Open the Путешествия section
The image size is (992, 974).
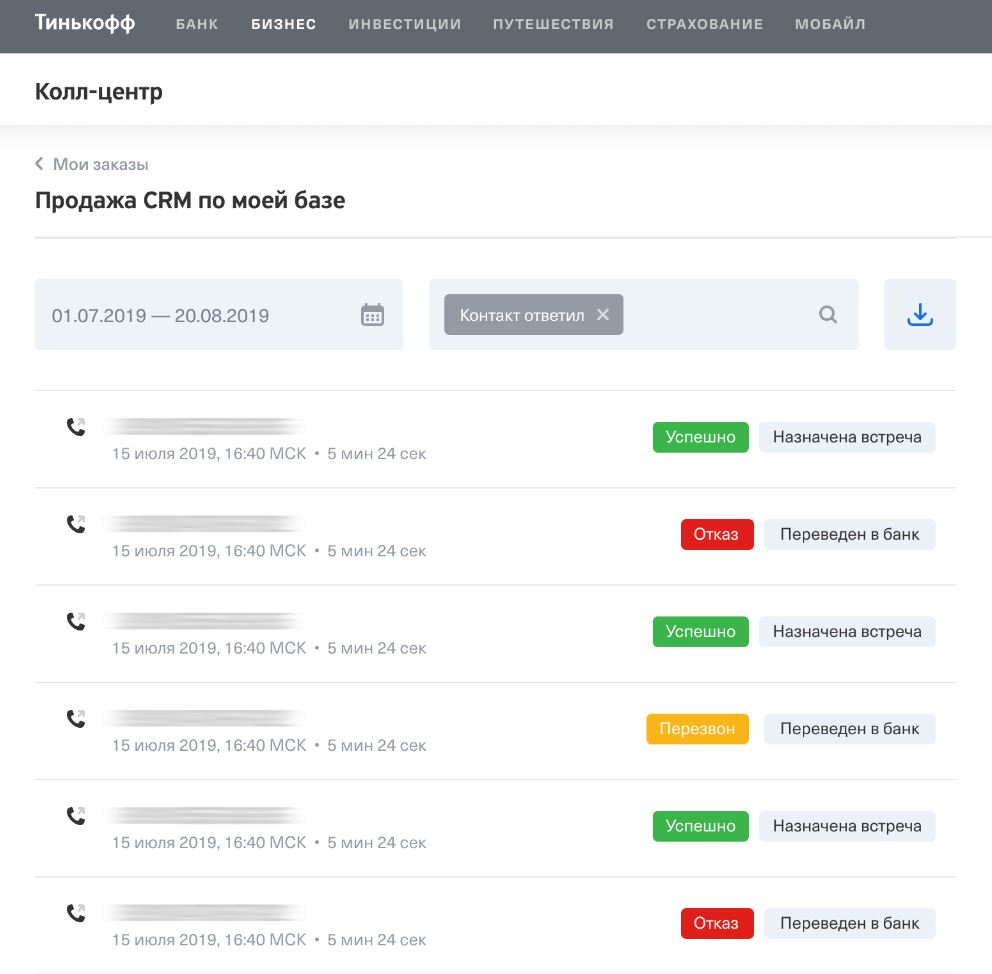point(553,24)
